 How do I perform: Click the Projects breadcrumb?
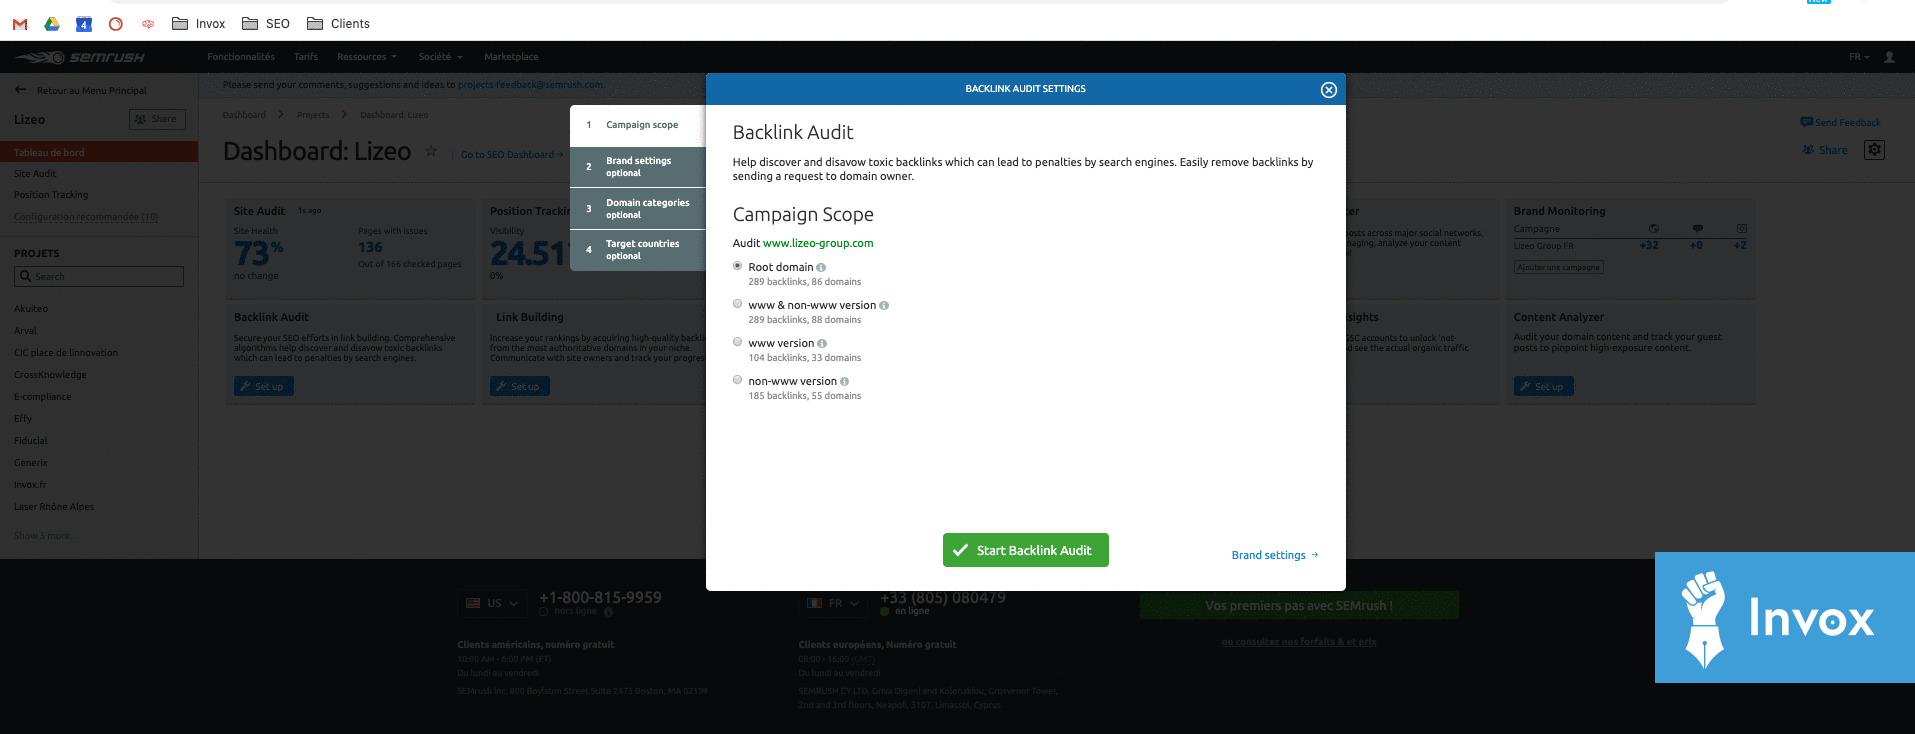pos(313,115)
